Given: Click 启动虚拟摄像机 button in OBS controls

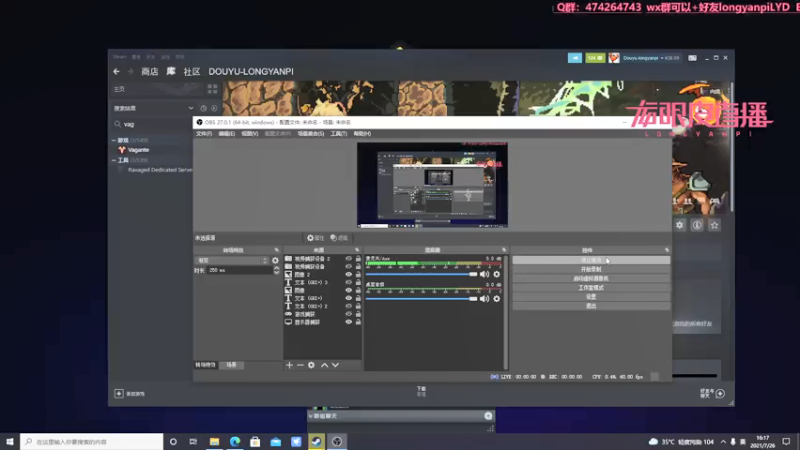Looking at the screenshot, I should [x=591, y=279].
